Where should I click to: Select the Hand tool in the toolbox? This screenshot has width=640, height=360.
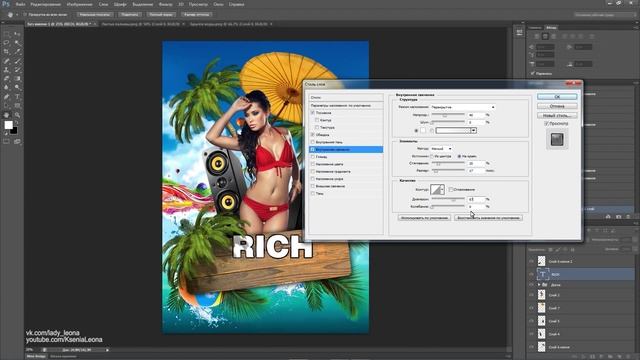click(x=7, y=115)
